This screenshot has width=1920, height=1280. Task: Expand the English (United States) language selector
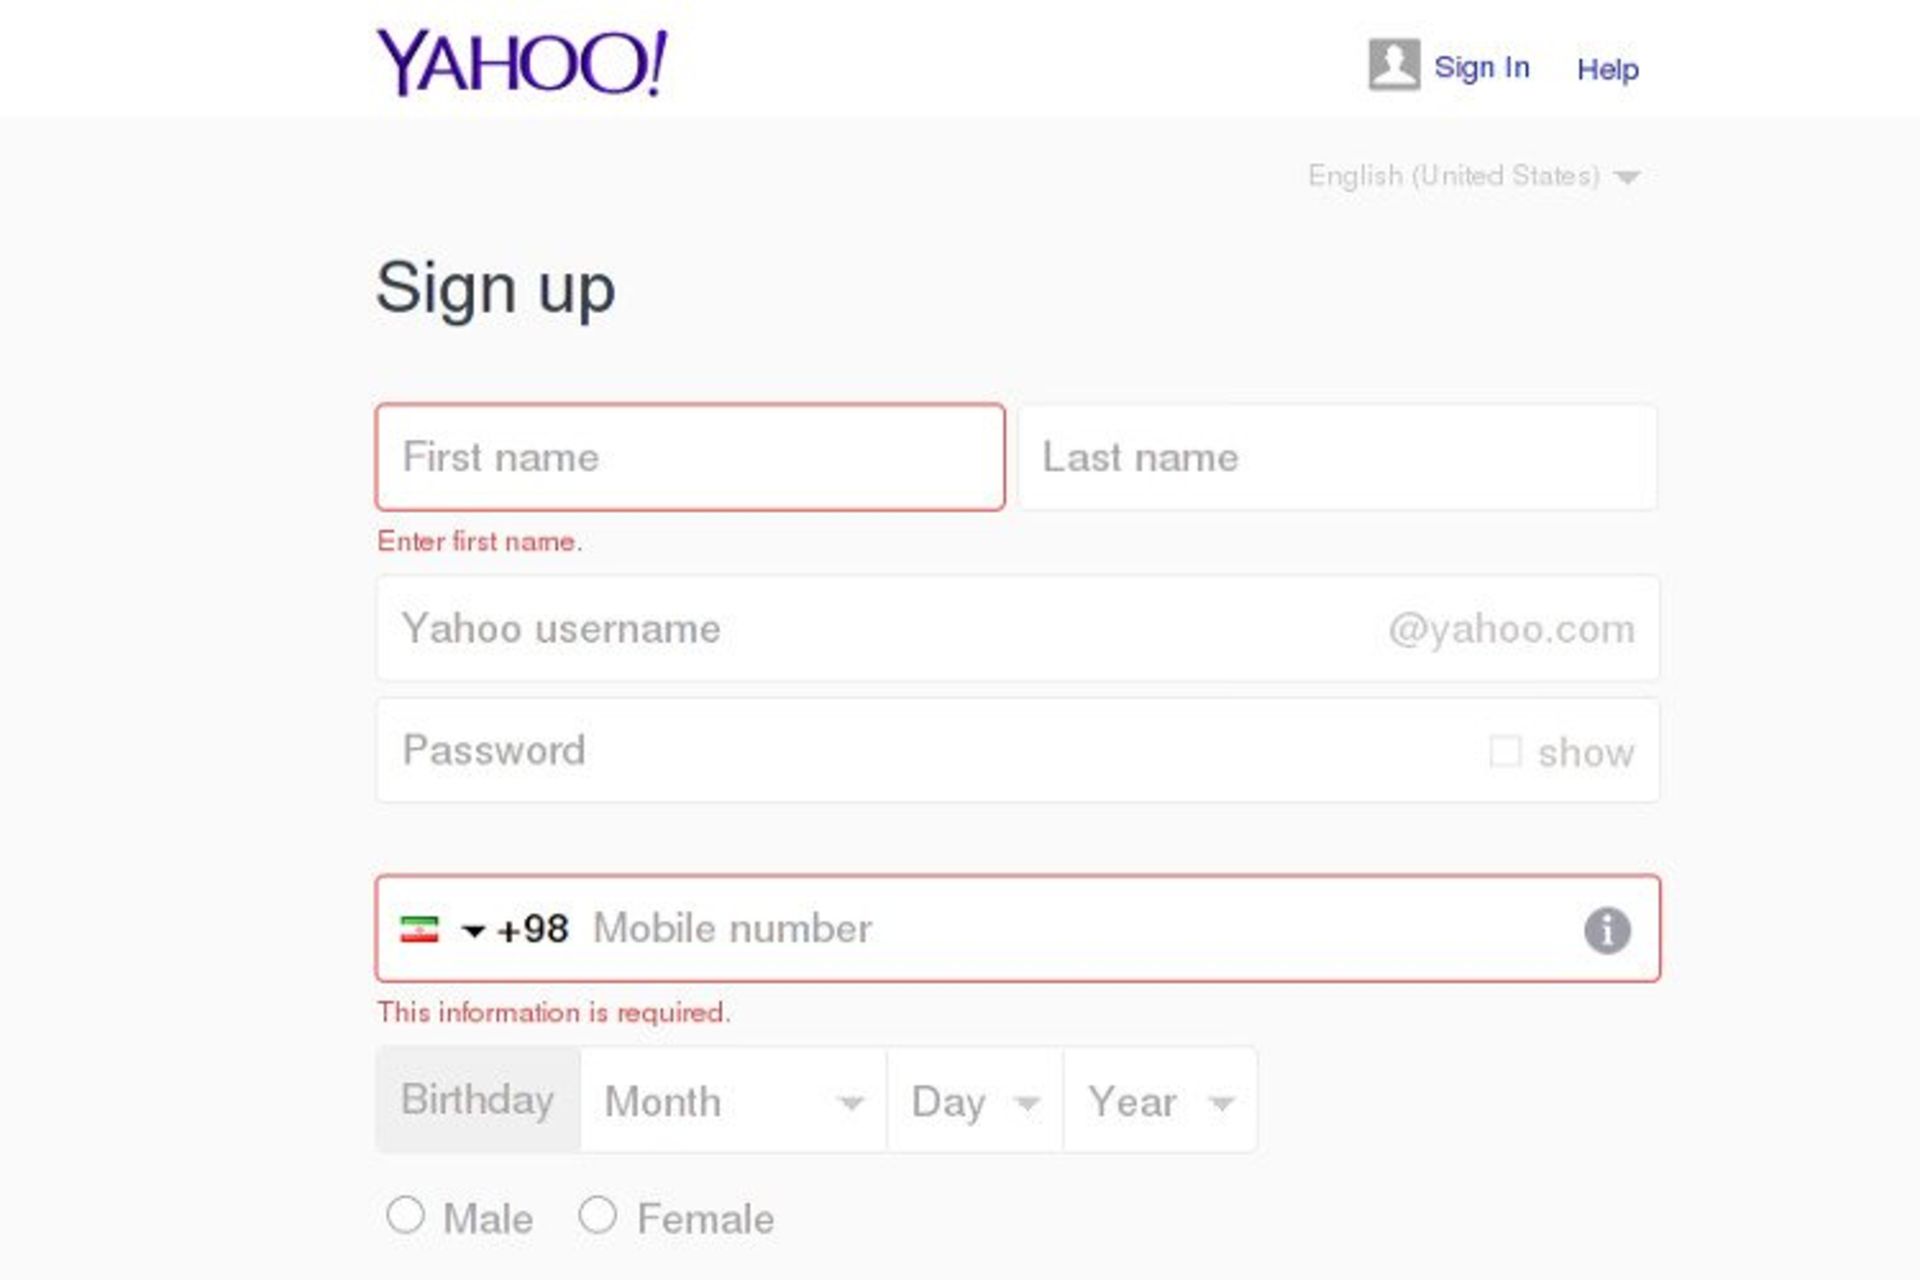click(1473, 176)
